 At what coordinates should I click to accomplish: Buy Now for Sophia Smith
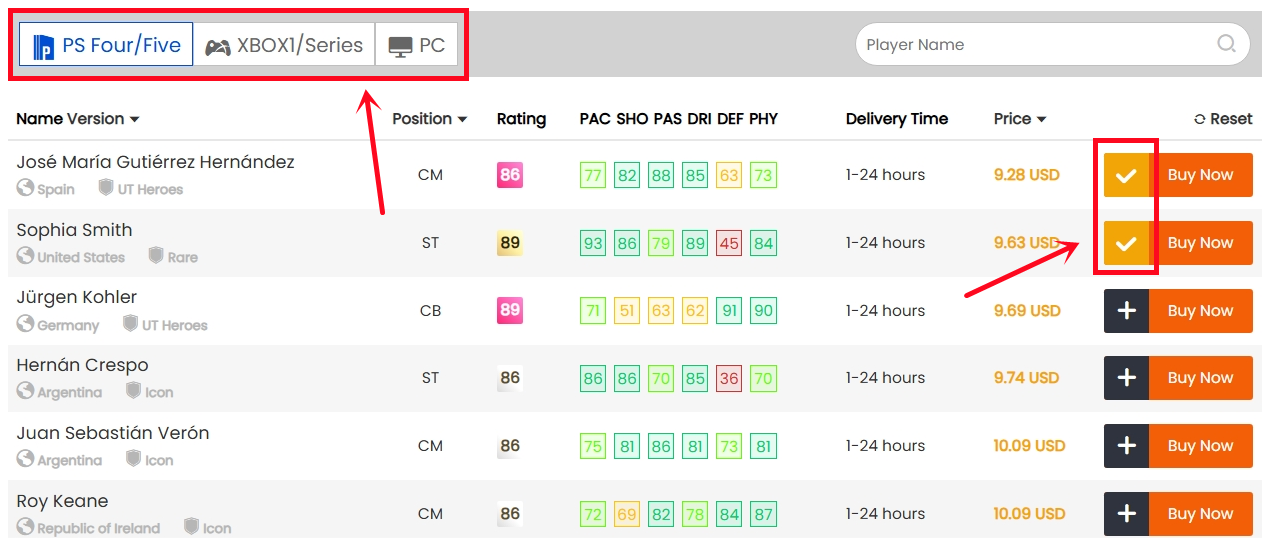[x=1200, y=243]
